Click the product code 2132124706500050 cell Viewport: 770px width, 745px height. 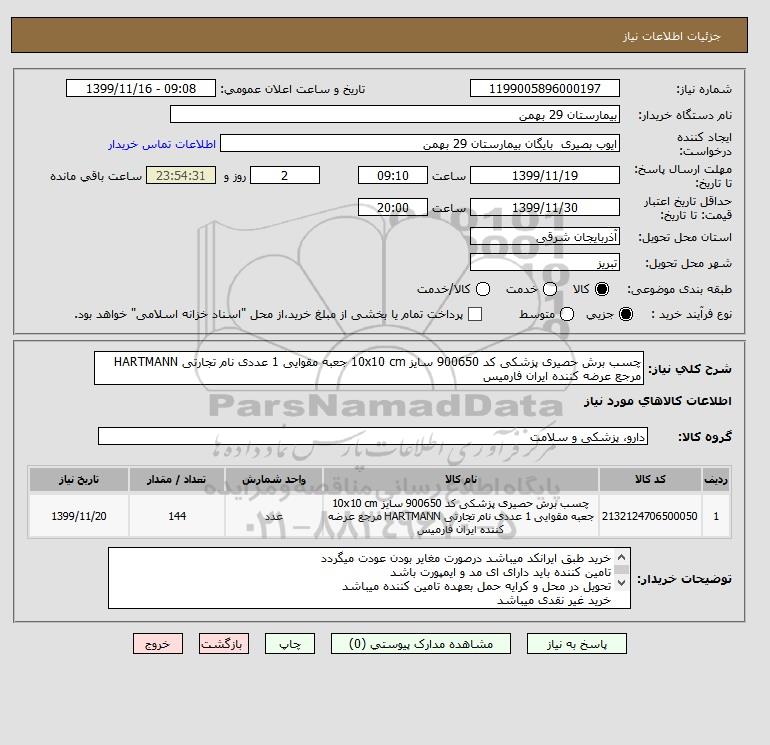coord(650,516)
